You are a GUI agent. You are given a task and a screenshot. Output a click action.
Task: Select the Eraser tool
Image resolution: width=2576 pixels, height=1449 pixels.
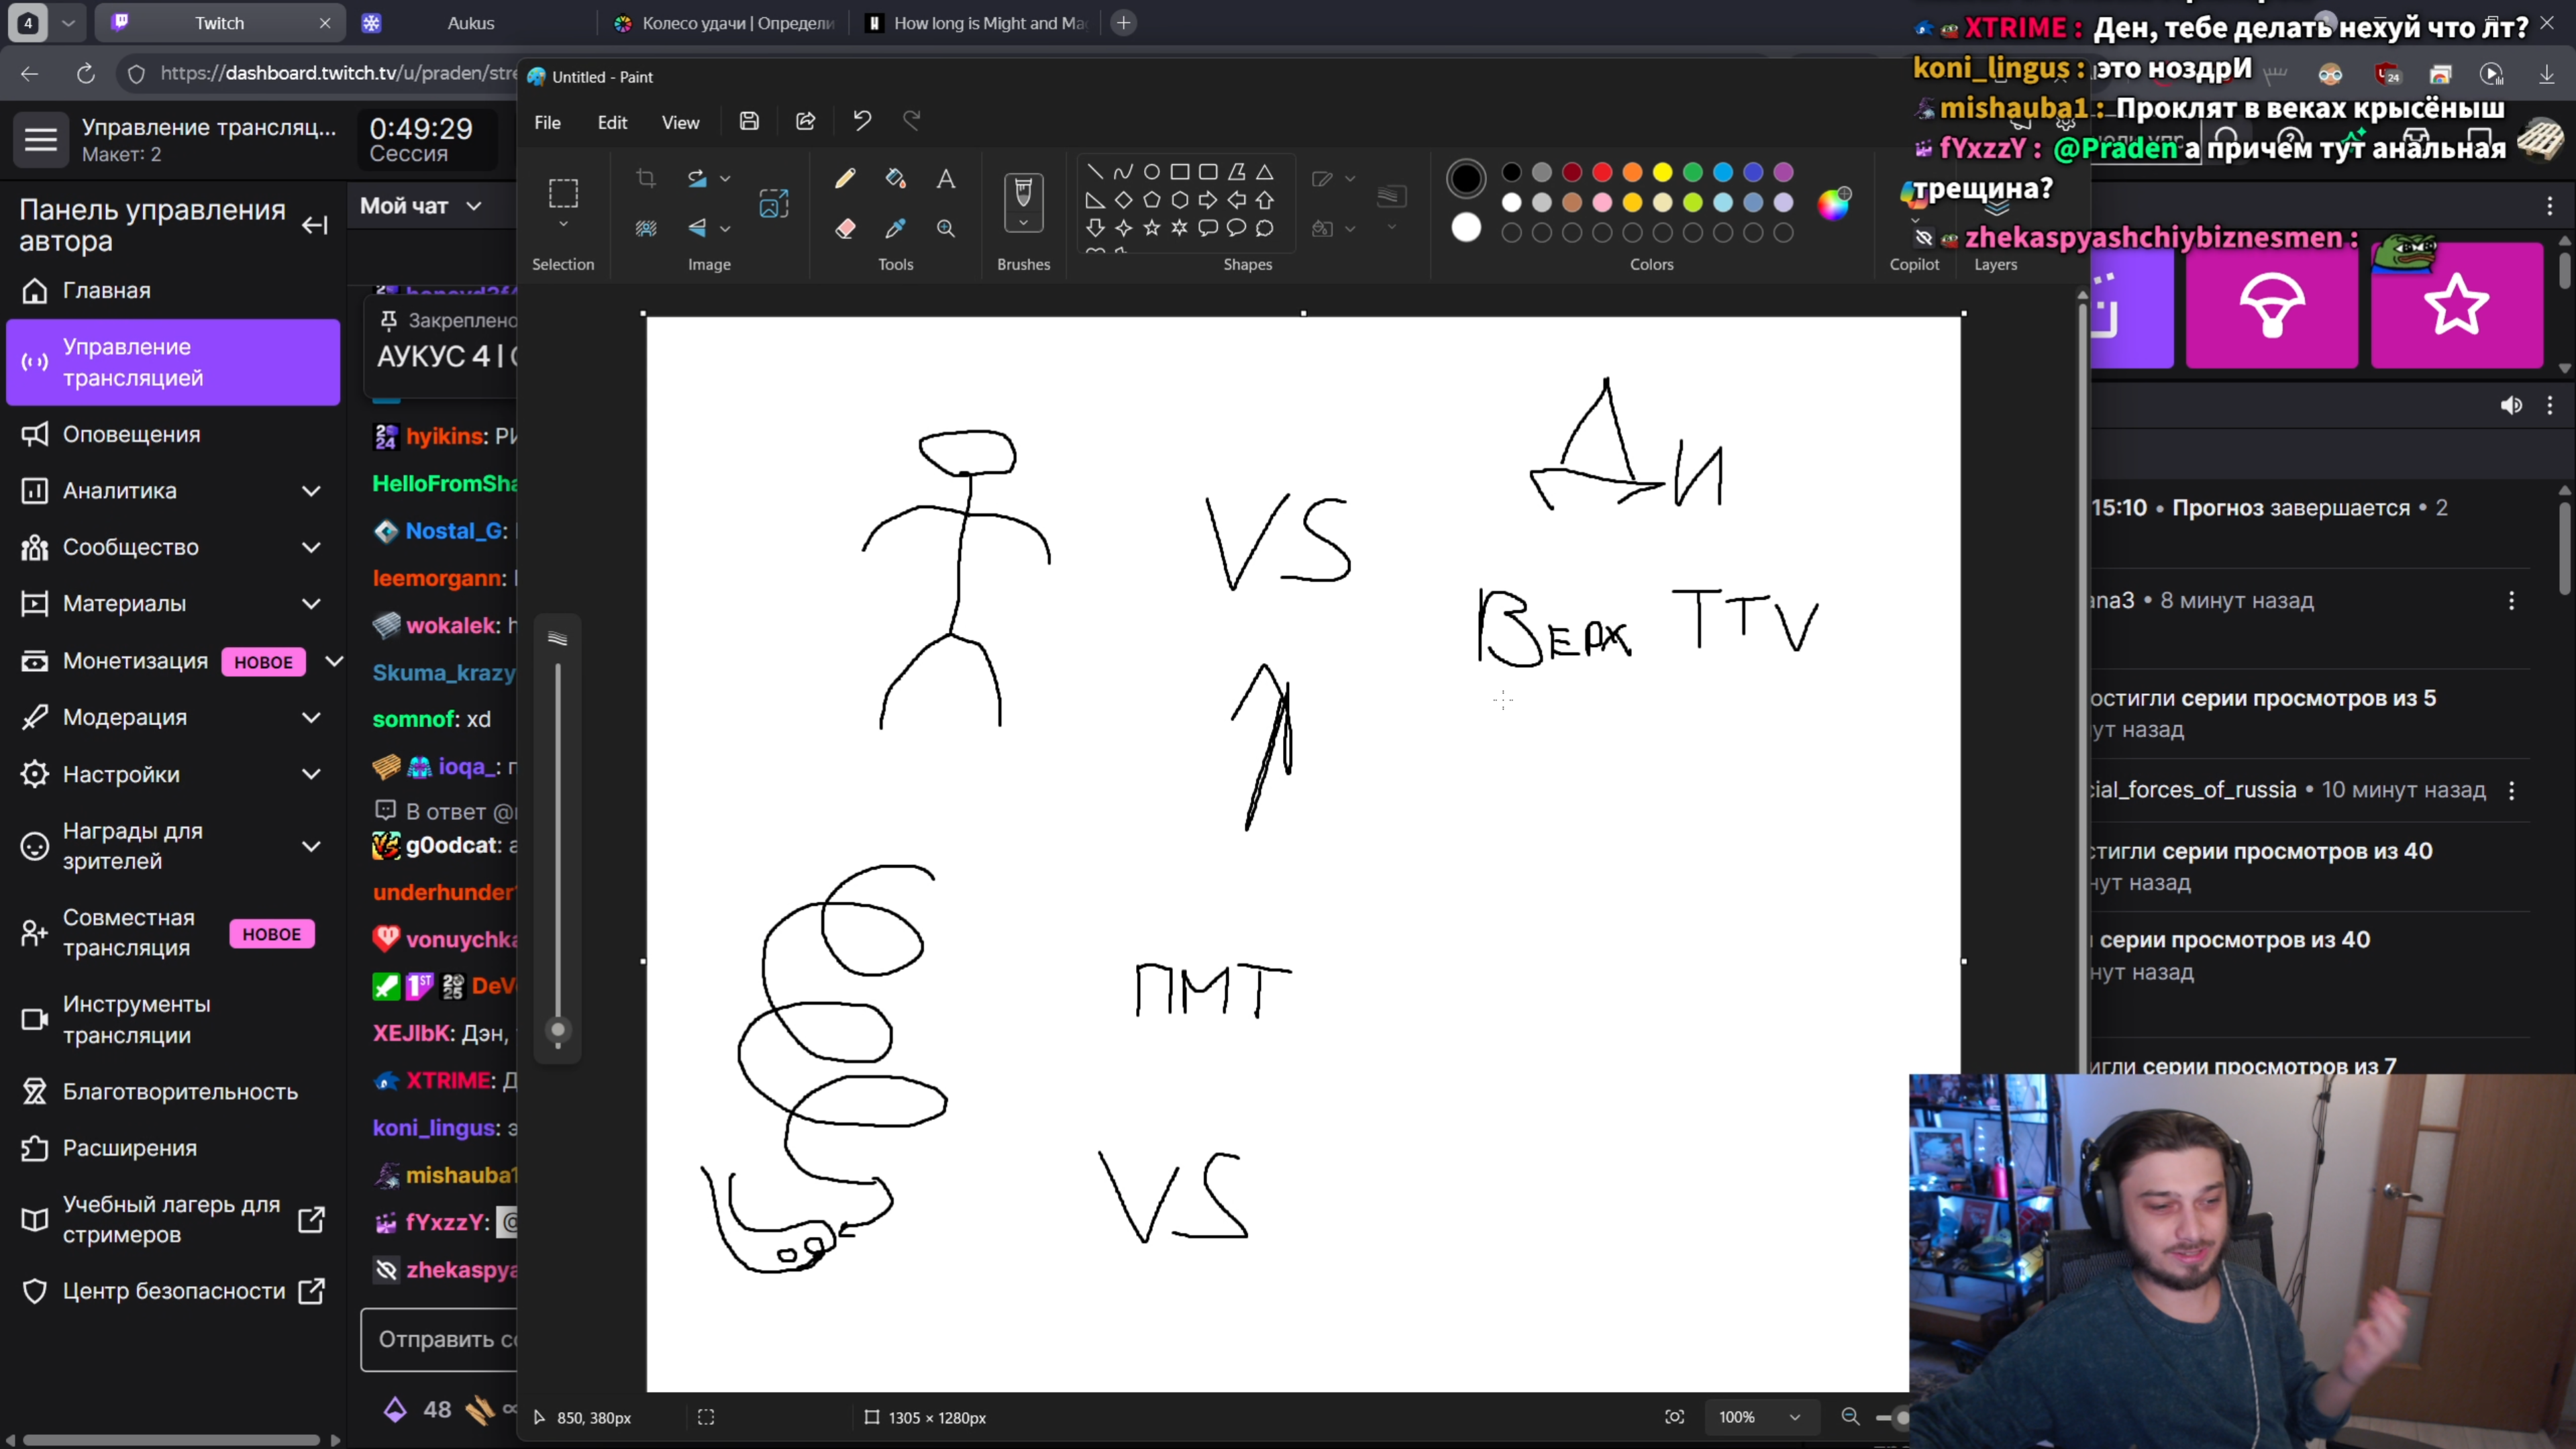(845, 229)
